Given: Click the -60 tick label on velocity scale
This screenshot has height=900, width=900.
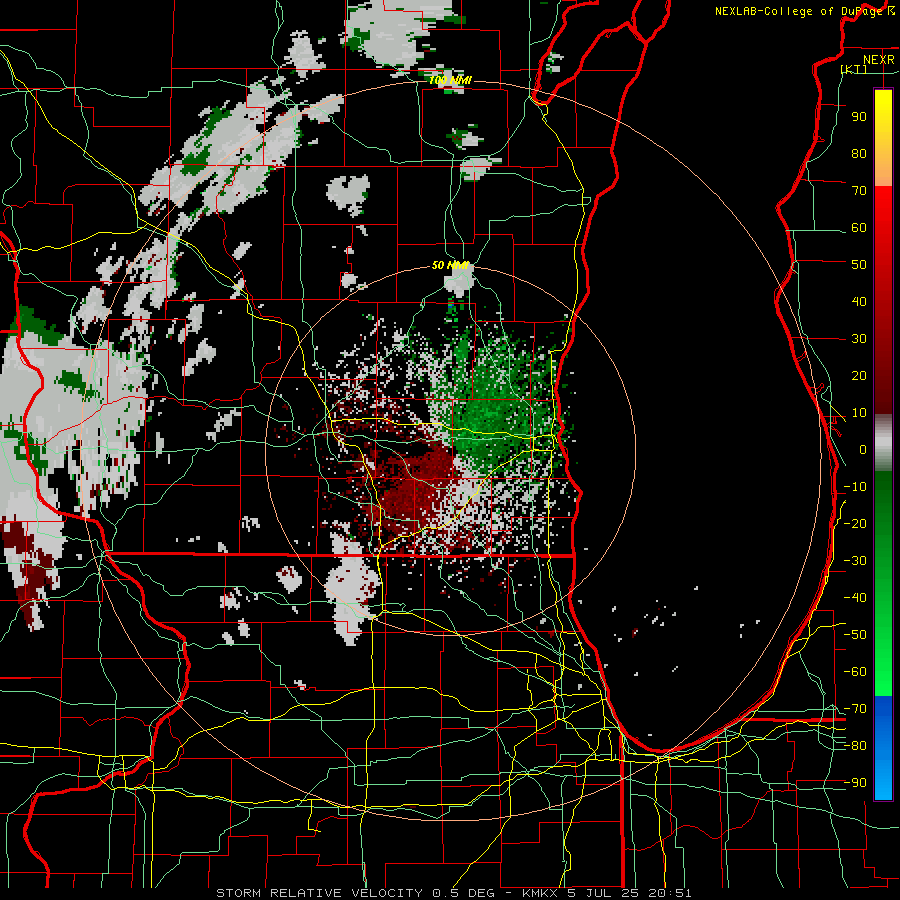Looking at the screenshot, I should click(x=855, y=672).
